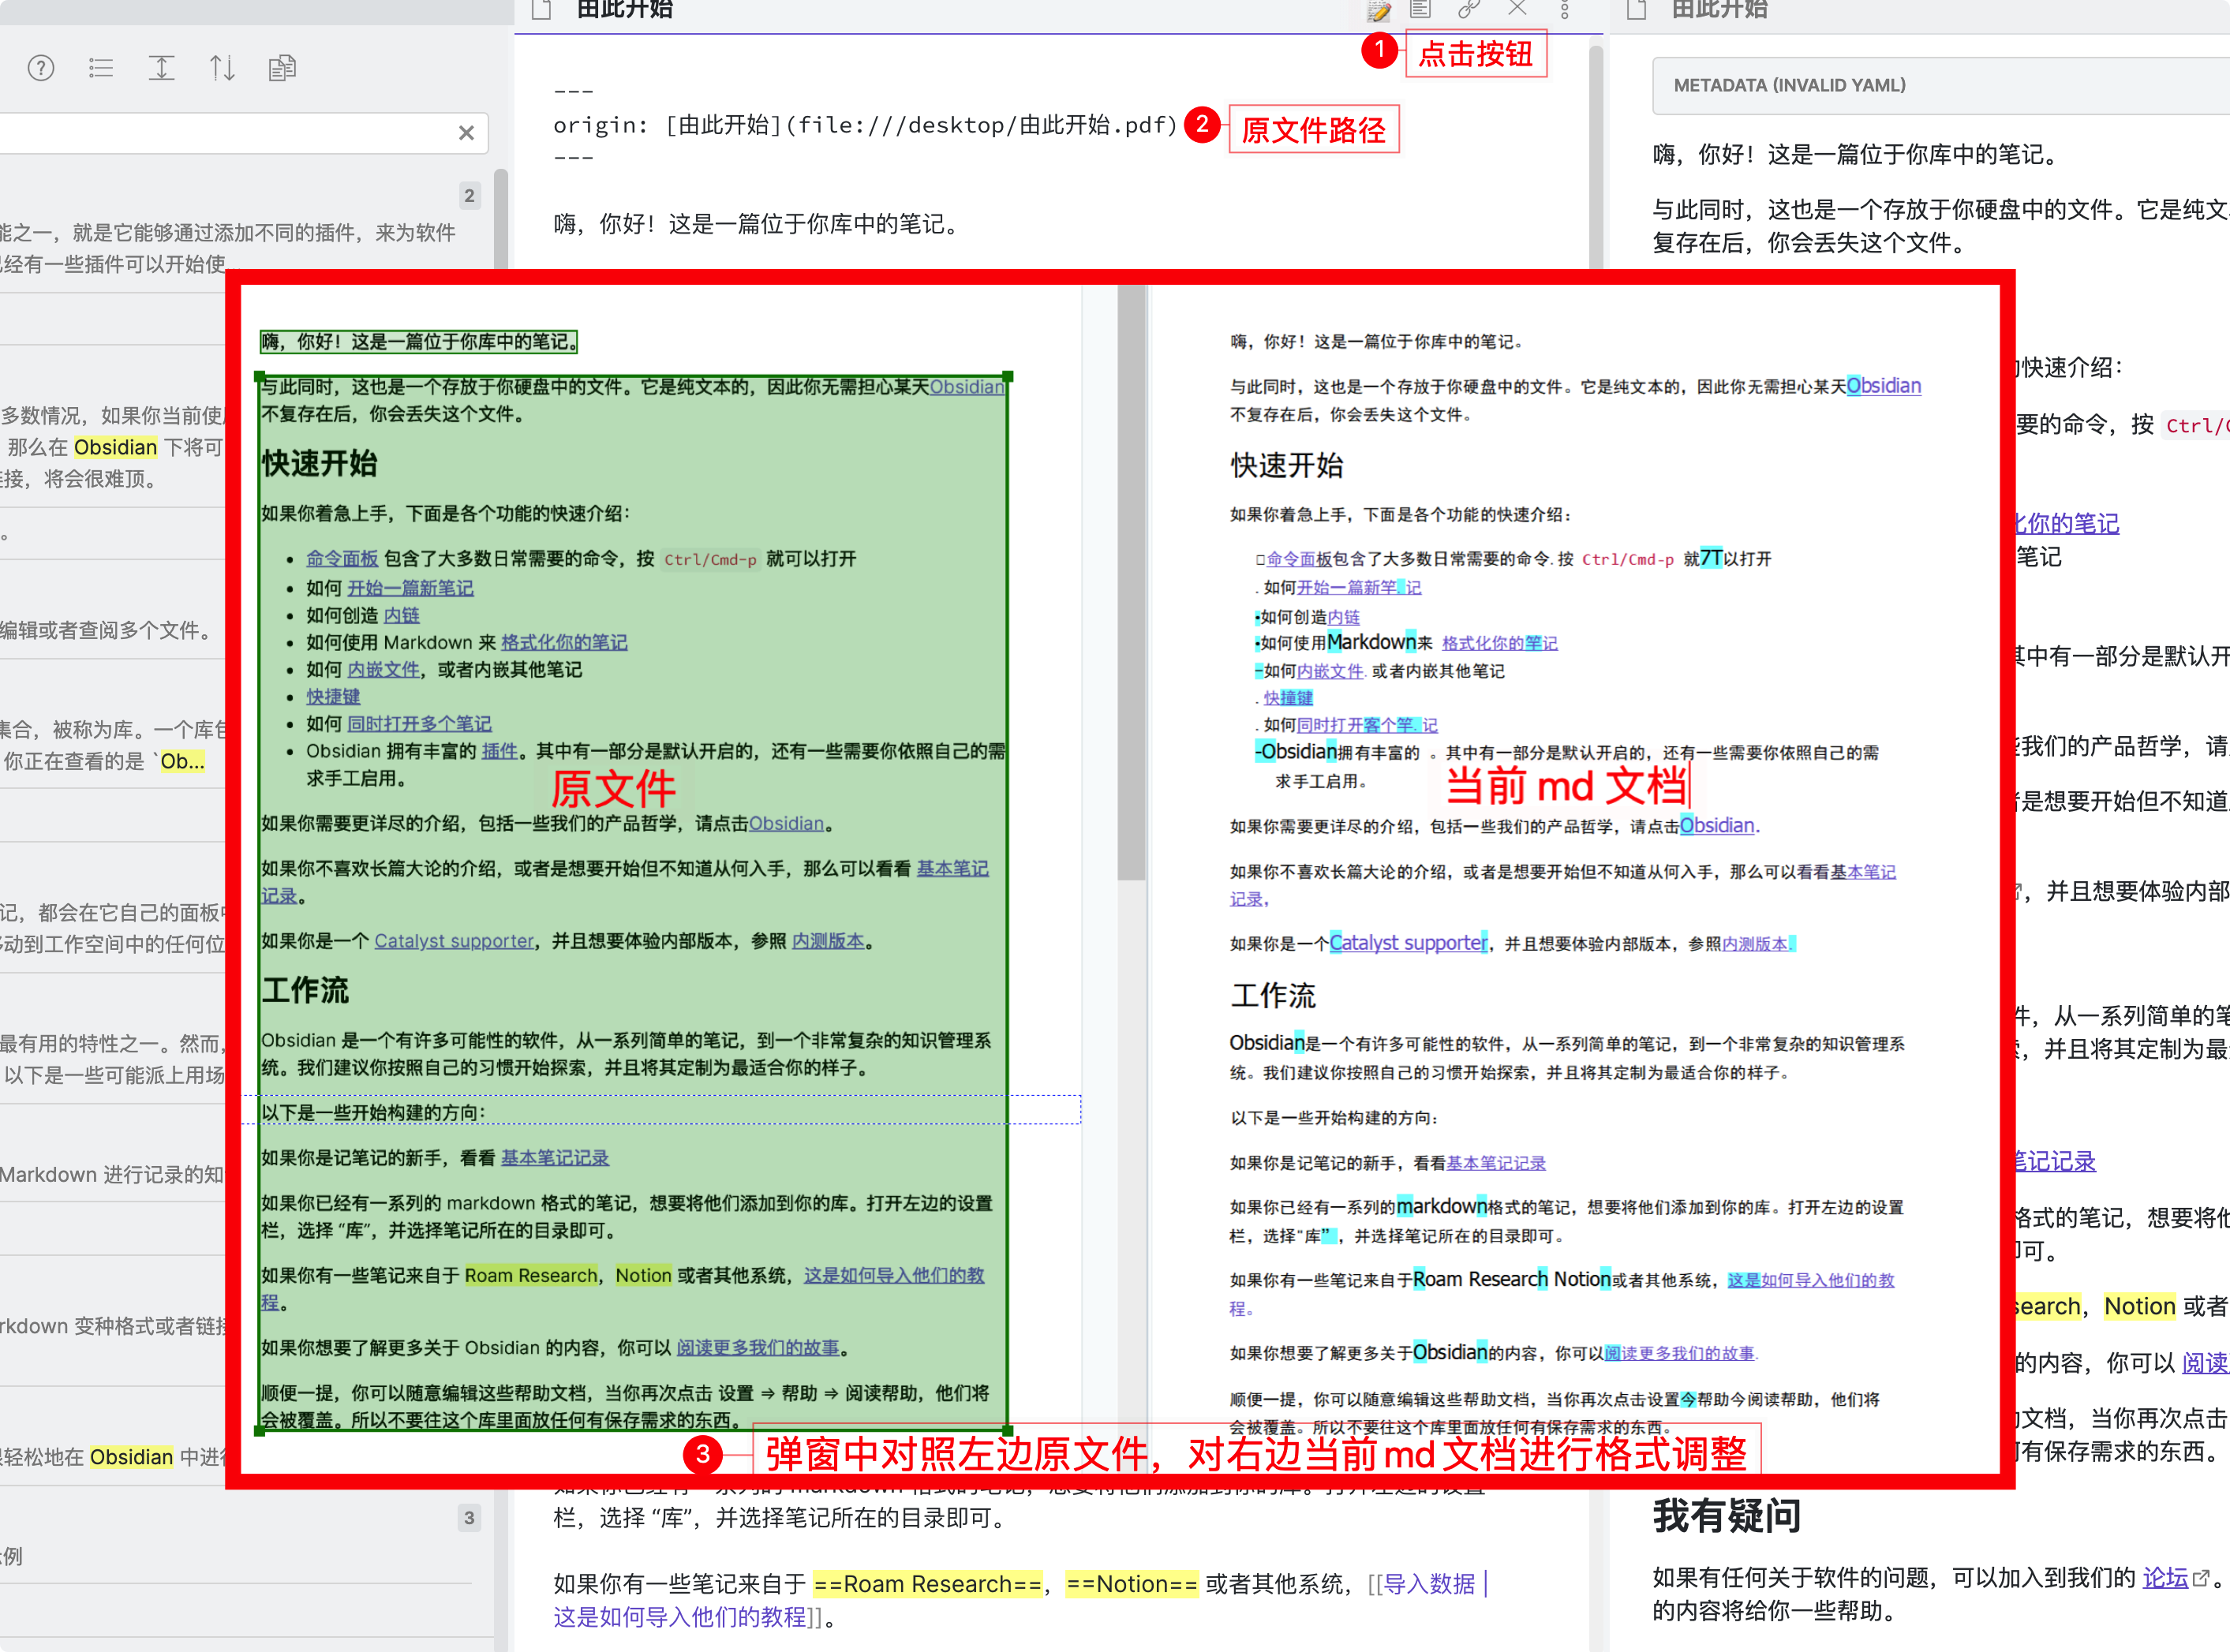Click 导入数据 wikilink text in editor
This screenshot has width=2230, height=1652.
1429,1584
